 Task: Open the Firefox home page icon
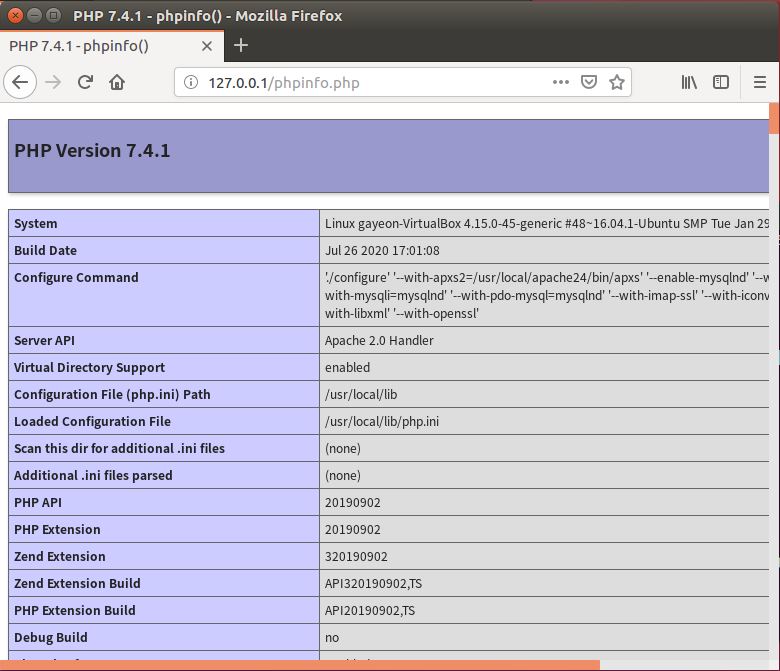tap(117, 82)
